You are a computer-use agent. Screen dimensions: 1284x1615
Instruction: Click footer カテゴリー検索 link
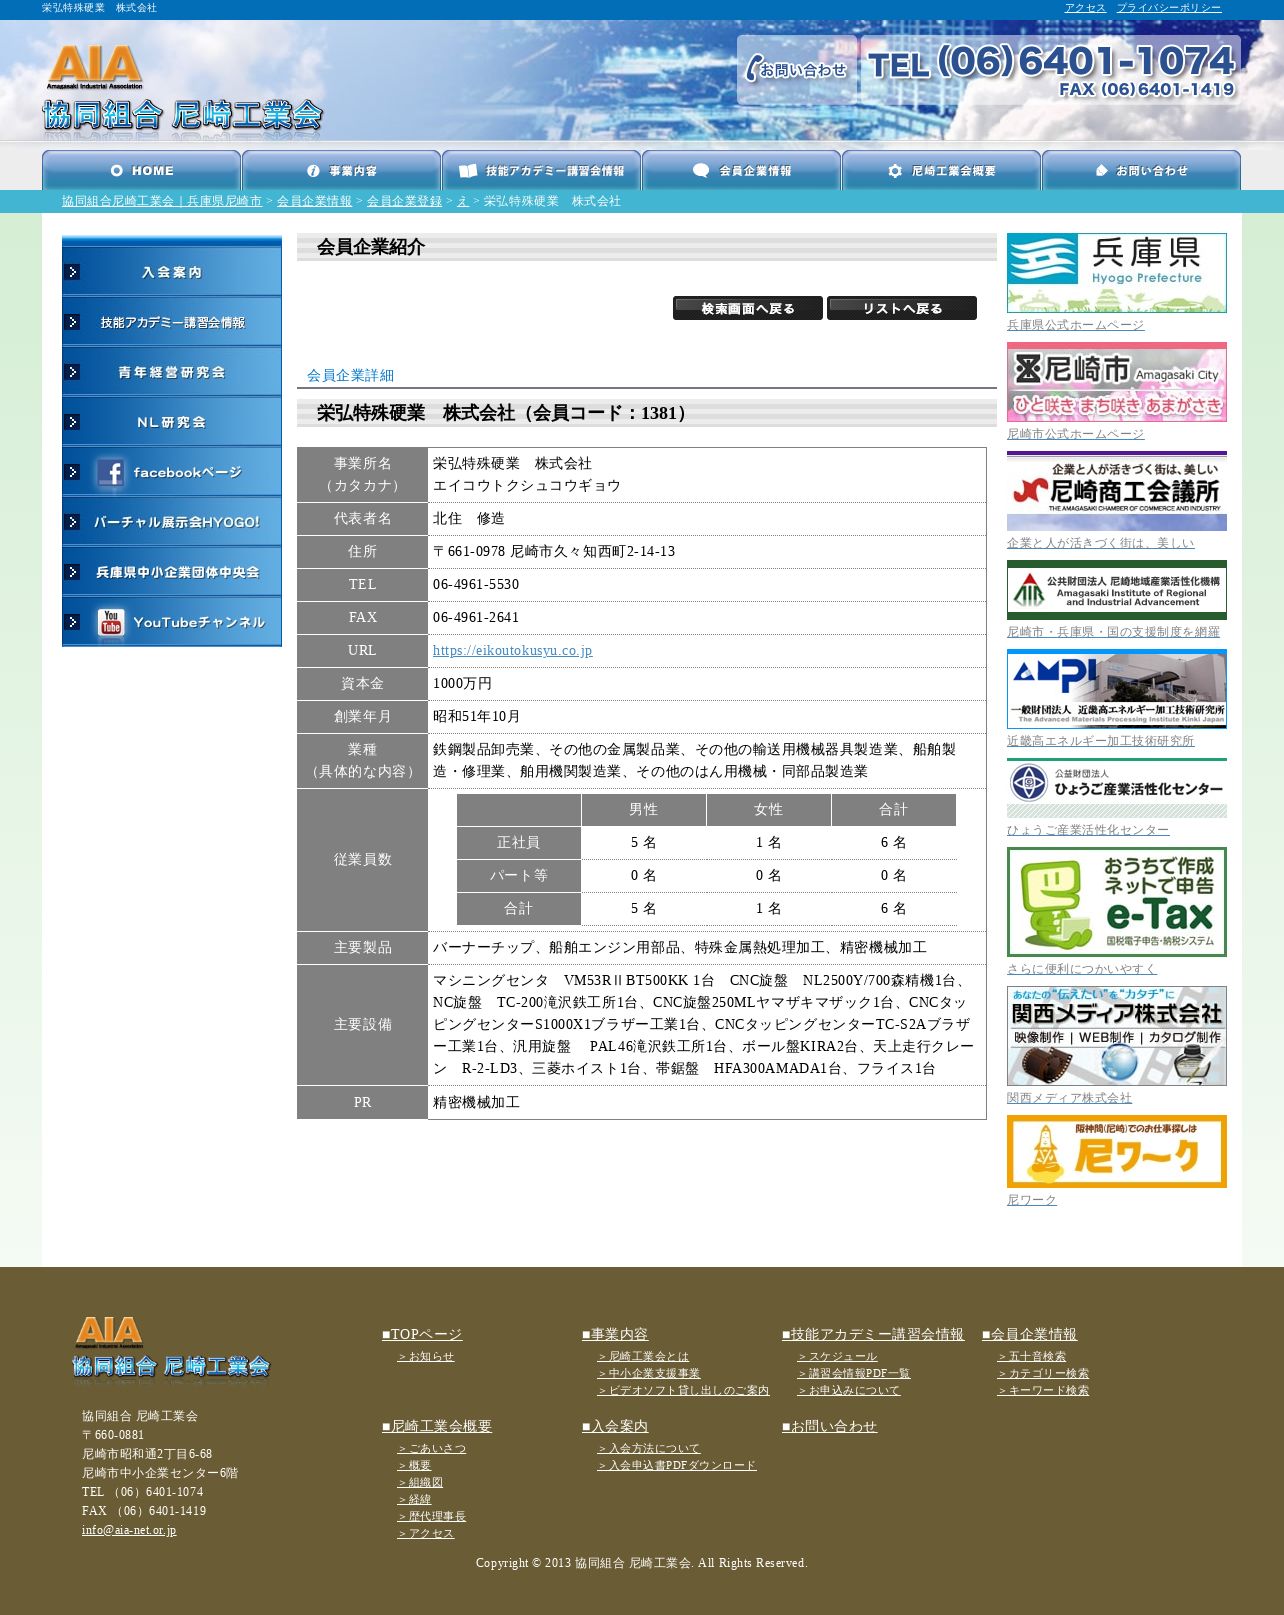[x=1043, y=1374]
